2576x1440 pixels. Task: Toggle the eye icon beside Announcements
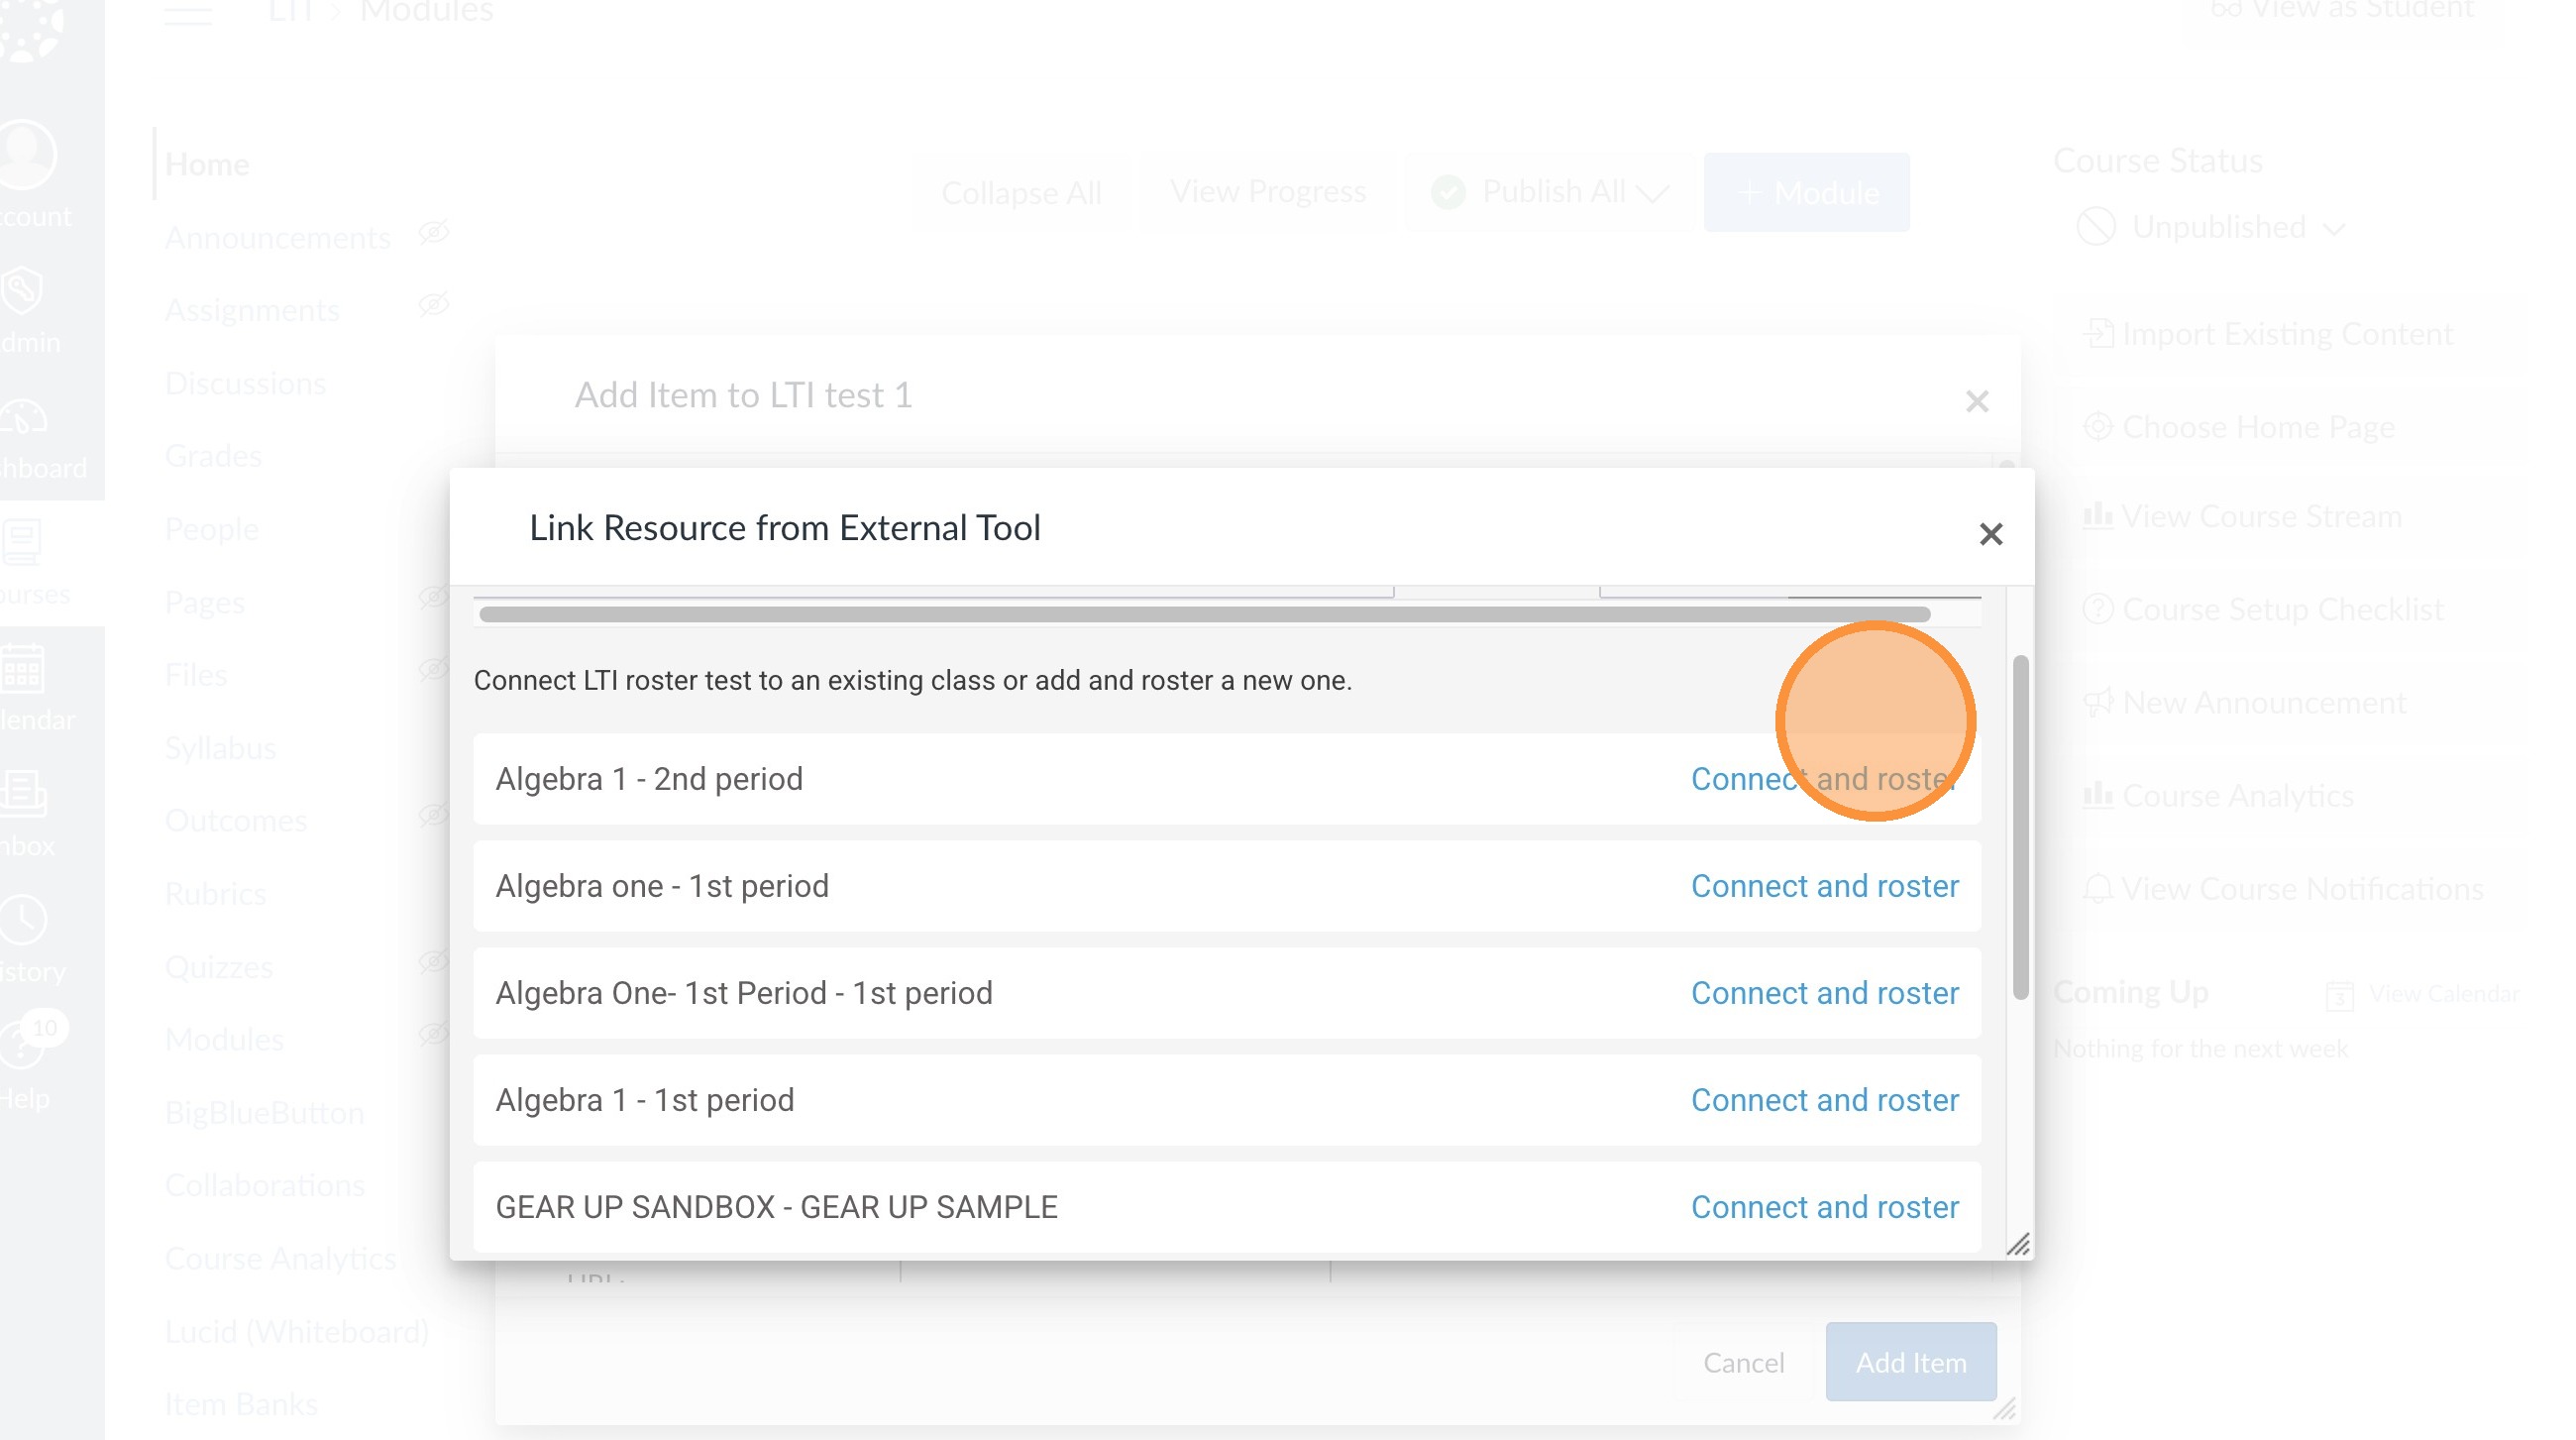[433, 233]
